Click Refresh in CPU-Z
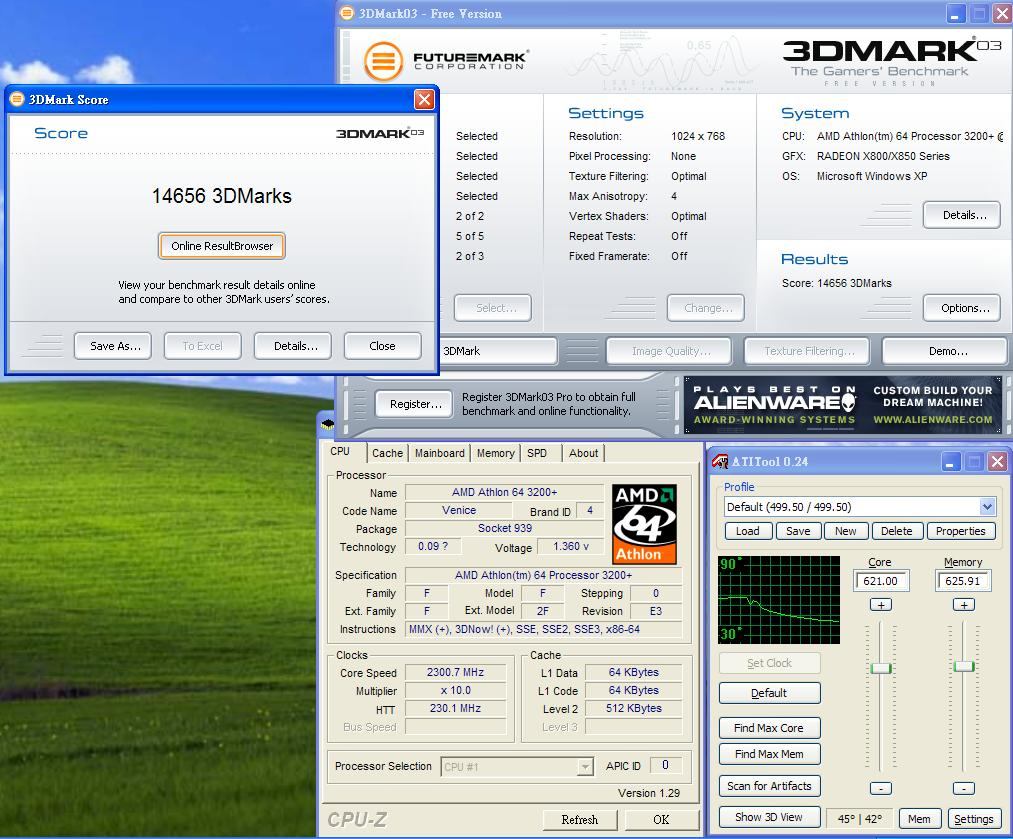This screenshot has height=839, width=1013. click(580, 819)
